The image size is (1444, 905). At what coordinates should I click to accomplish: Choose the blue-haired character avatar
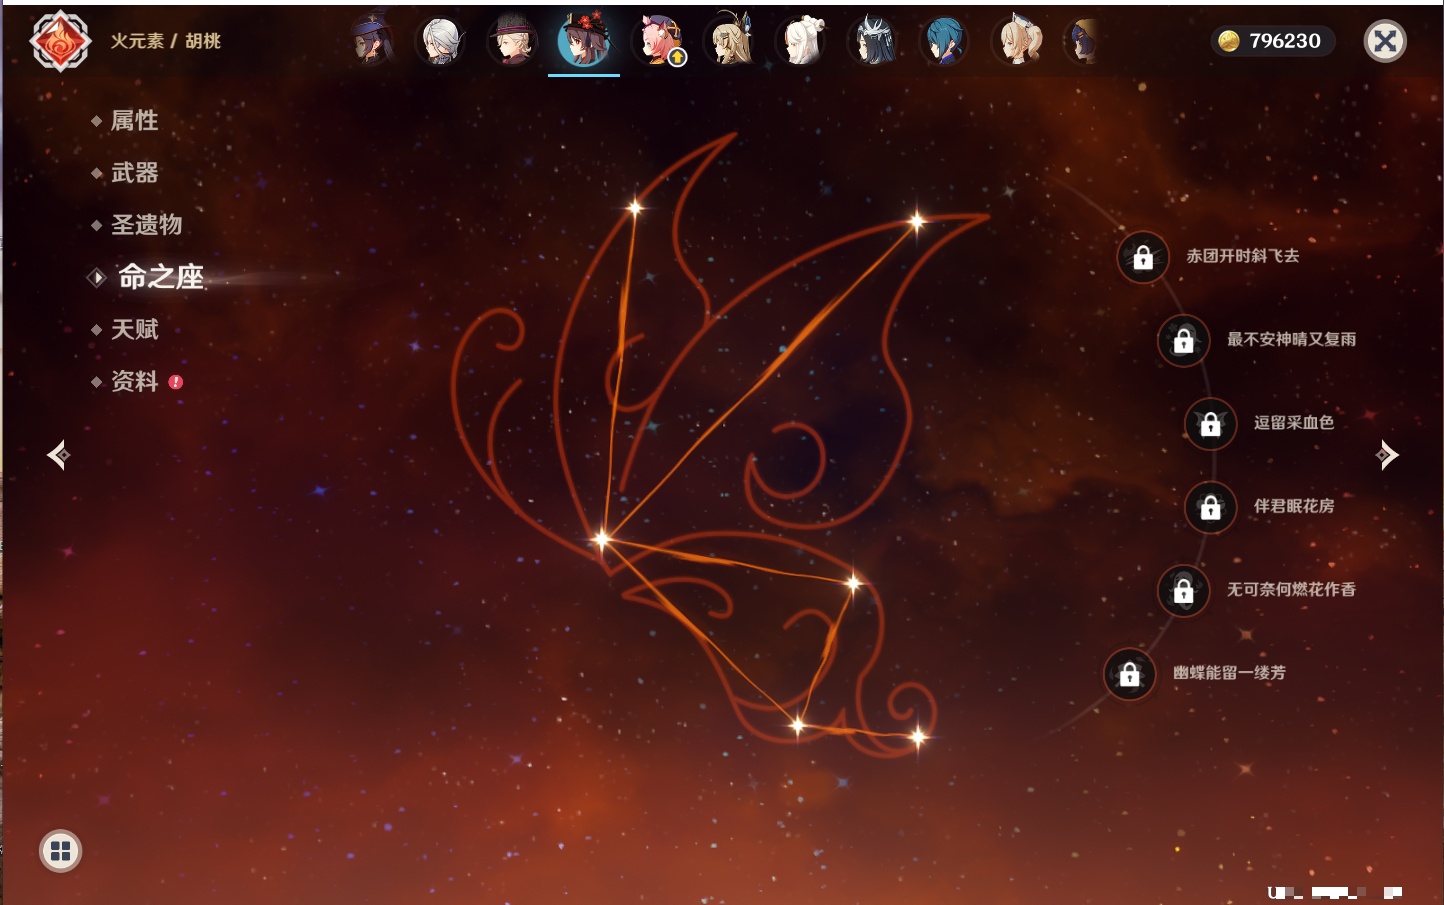click(x=944, y=41)
